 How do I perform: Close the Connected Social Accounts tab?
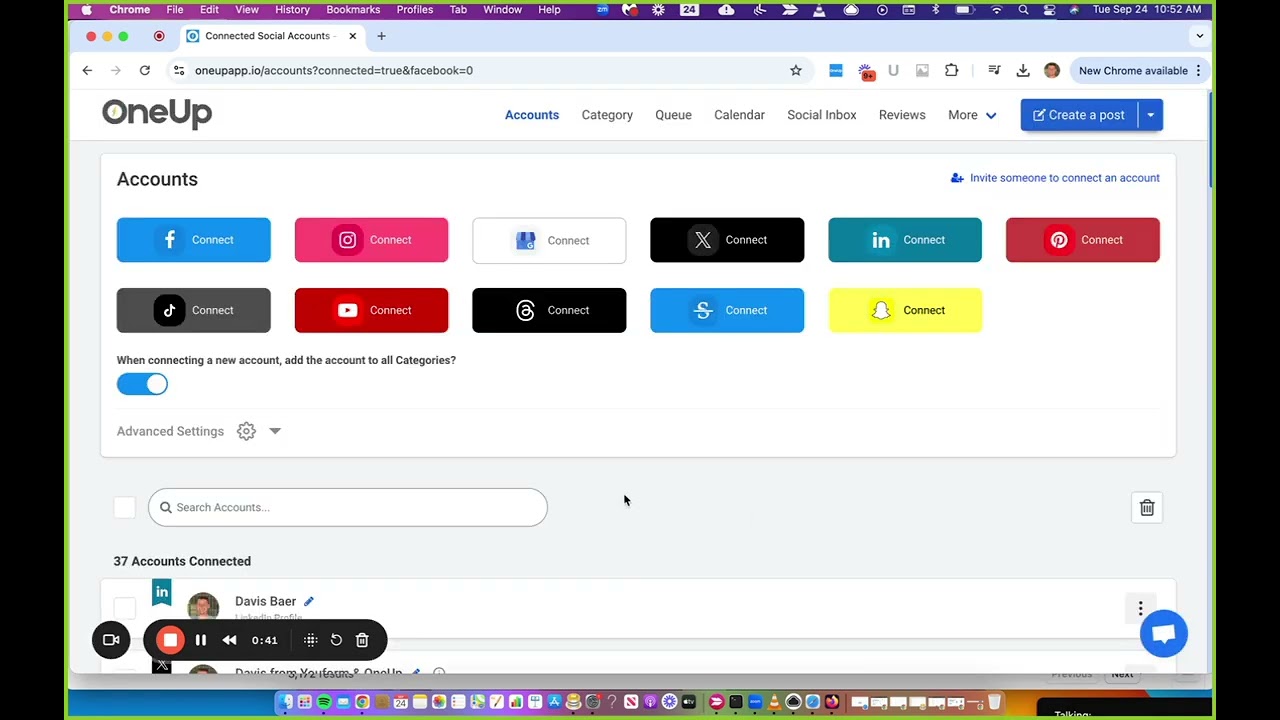pos(352,36)
